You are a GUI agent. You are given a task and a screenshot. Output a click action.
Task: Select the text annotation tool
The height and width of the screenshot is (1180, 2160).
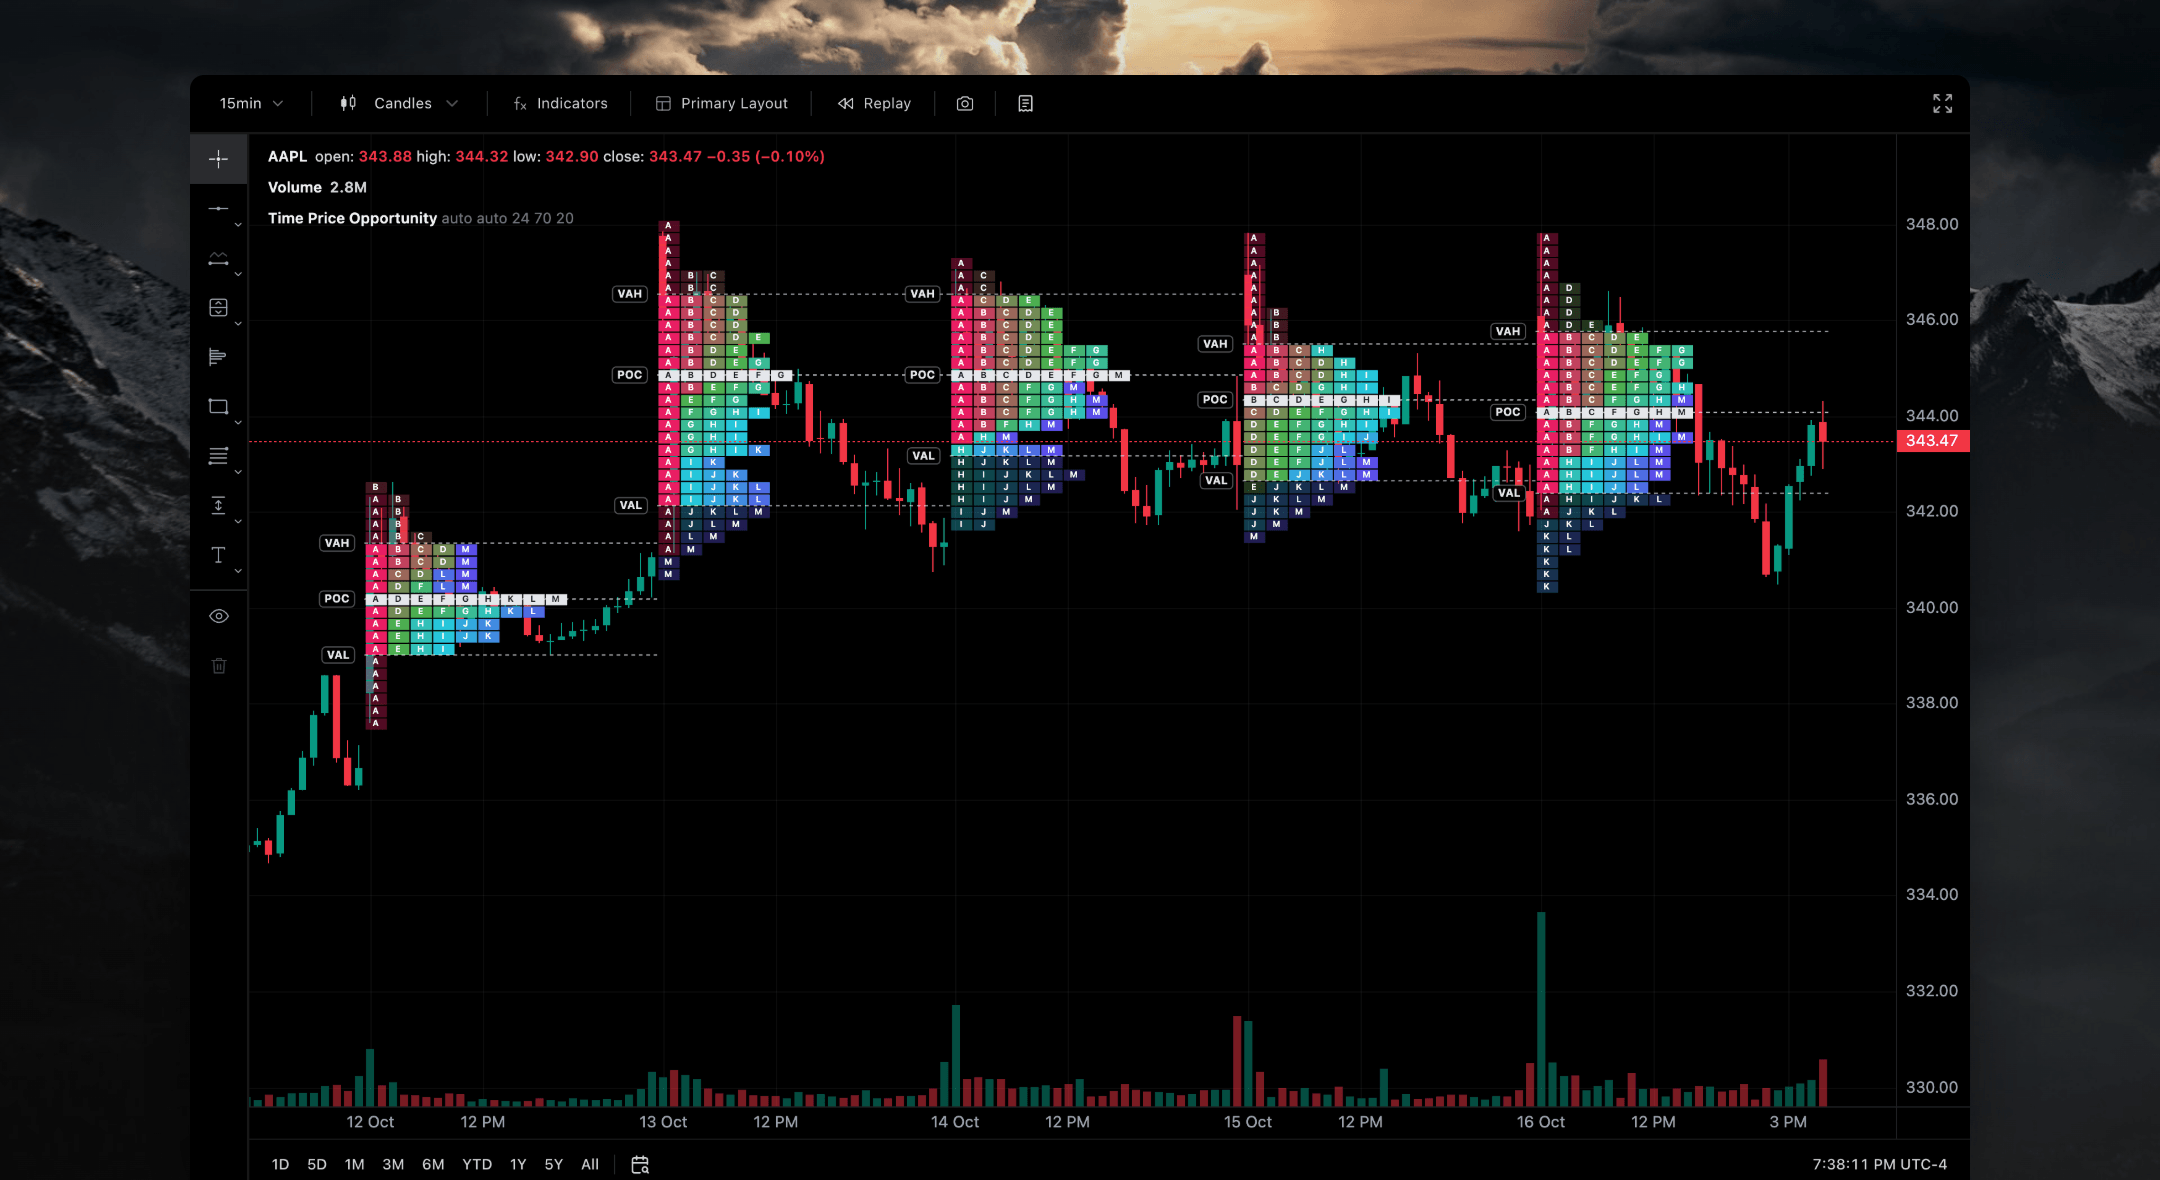pyautogui.click(x=218, y=555)
